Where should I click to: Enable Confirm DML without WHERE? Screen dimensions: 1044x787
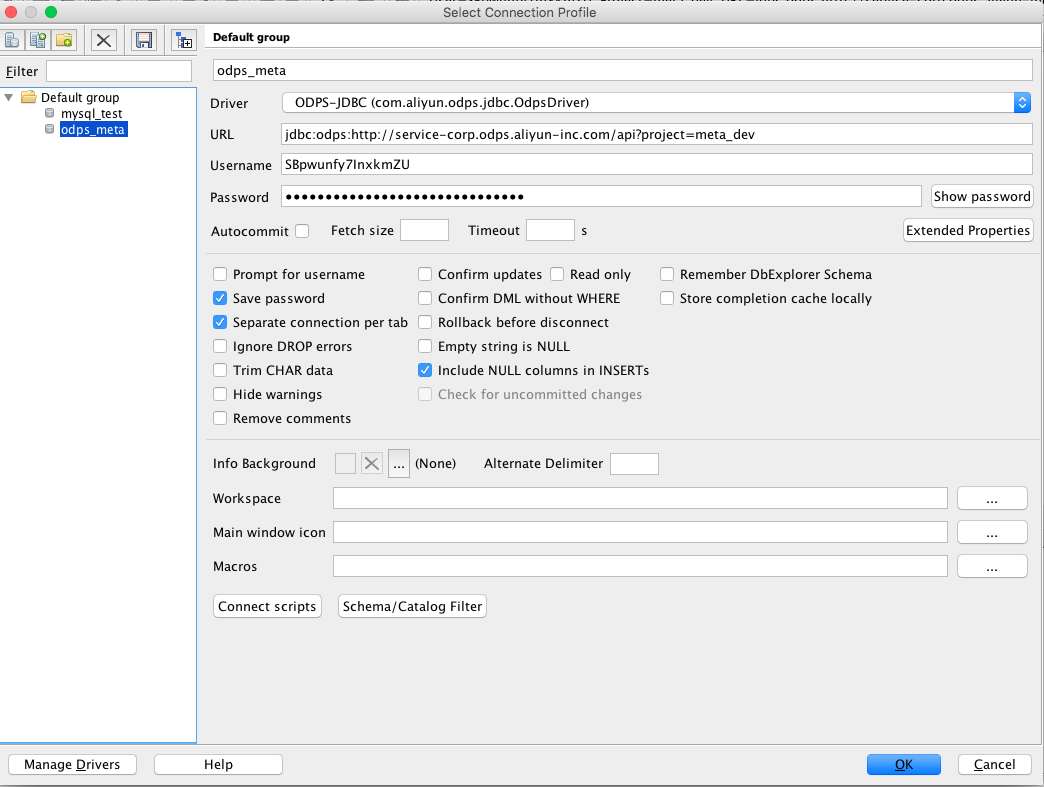(425, 298)
